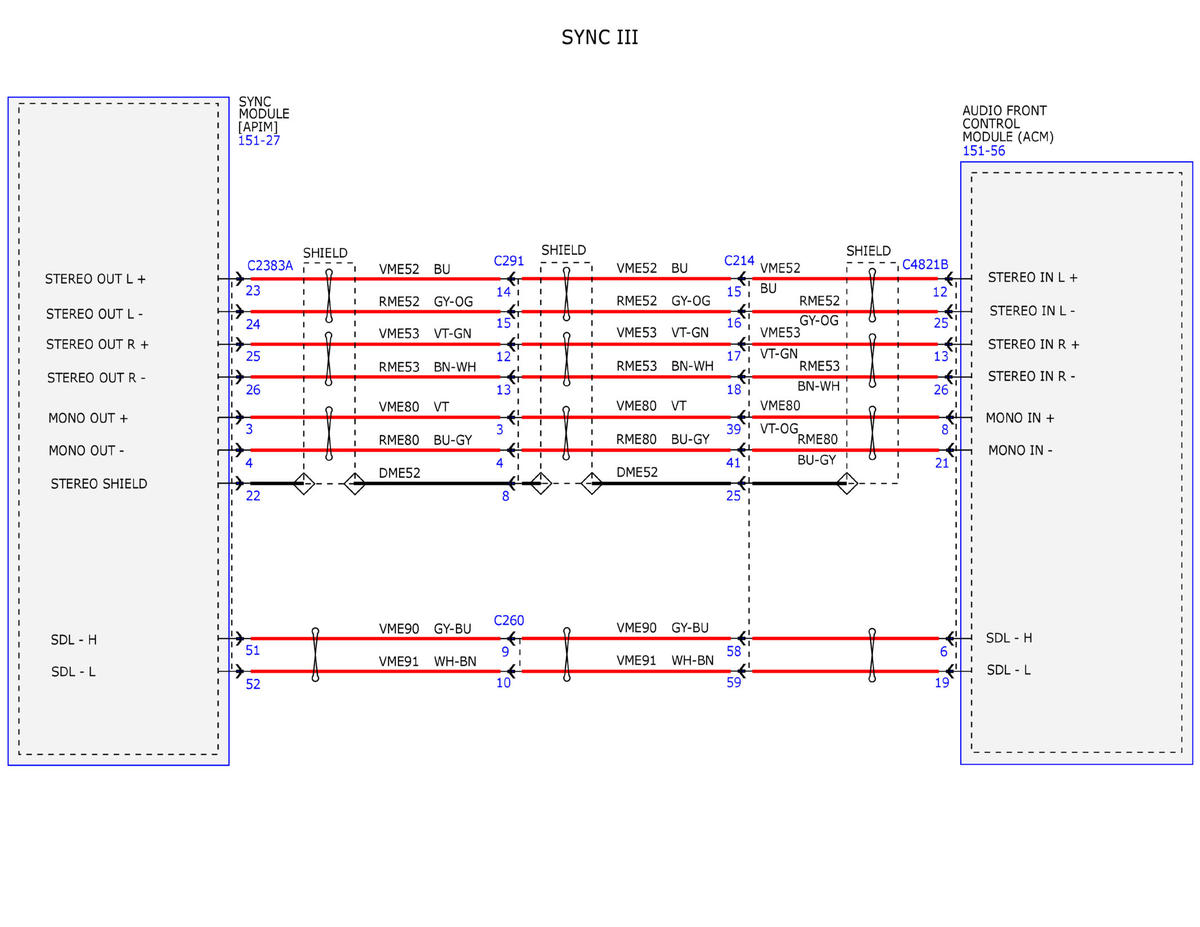1200x927 pixels.
Task: Click pin number 39 at C214
Action: [733, 429]
